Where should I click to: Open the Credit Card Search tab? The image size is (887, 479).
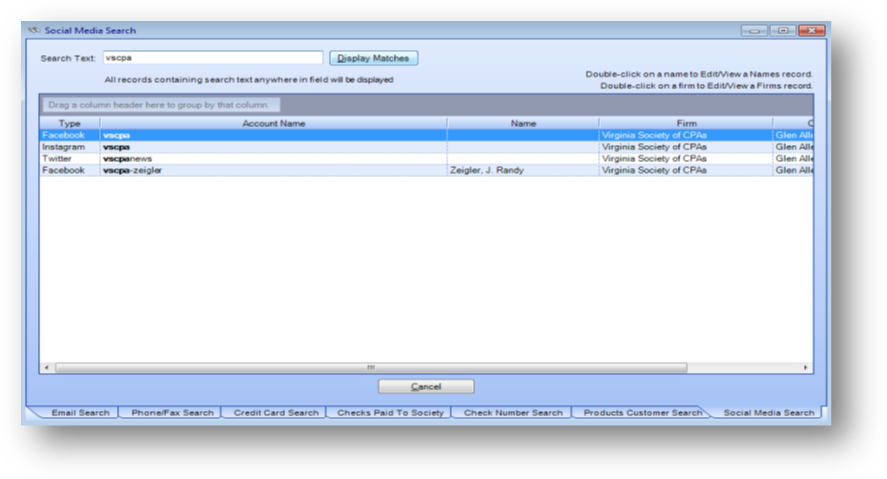click(x=276, y=413)
